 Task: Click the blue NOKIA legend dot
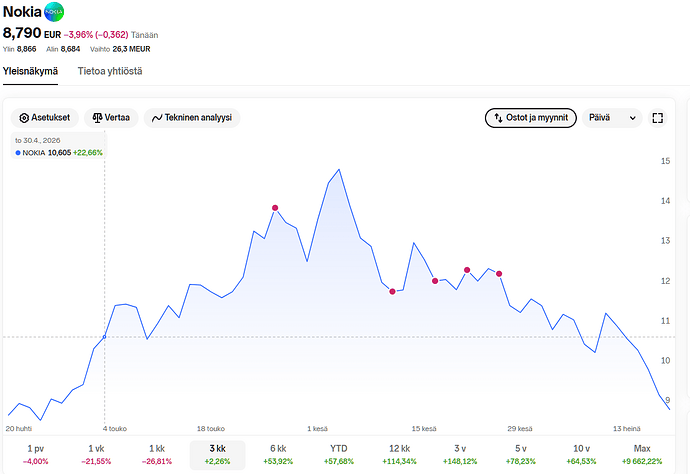coord(18,153)
